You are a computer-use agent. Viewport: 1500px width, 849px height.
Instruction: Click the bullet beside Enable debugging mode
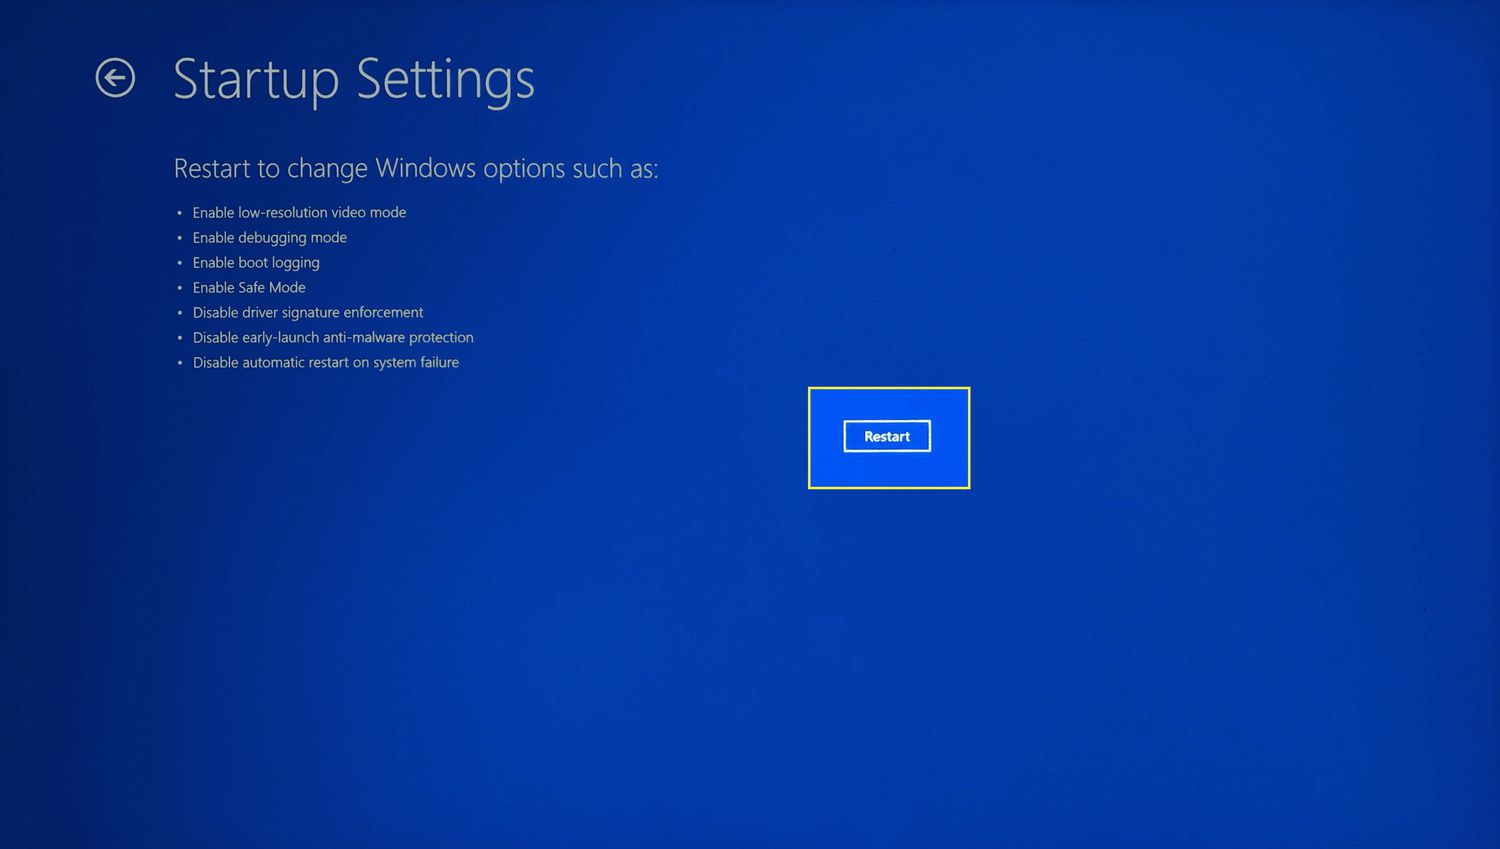click(179, 238)
